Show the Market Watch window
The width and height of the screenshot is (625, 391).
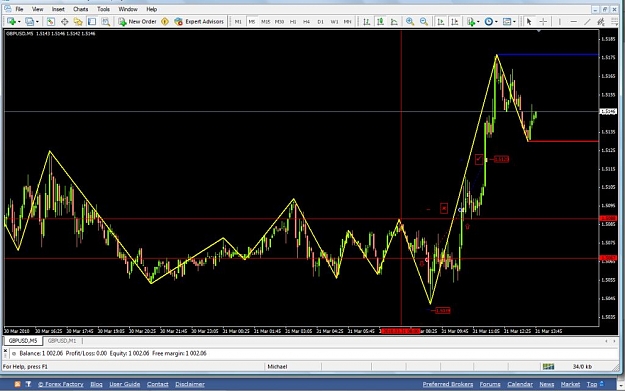[51, 22]
